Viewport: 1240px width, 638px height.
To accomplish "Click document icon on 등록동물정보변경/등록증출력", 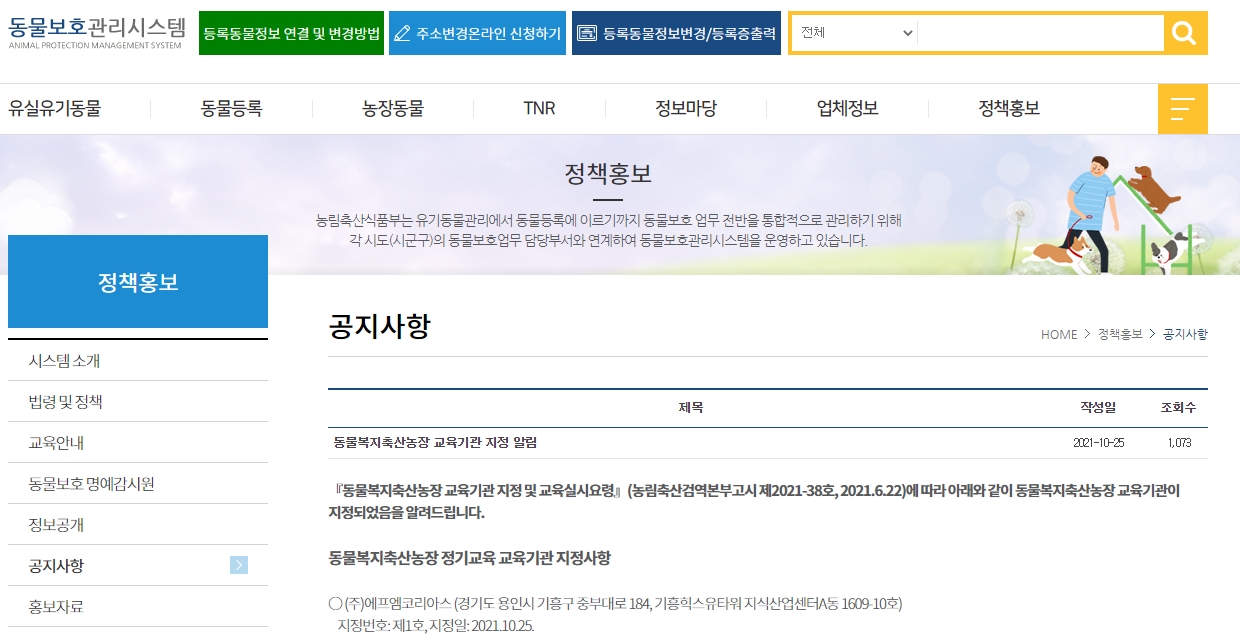I will click(x=587, y=34).
